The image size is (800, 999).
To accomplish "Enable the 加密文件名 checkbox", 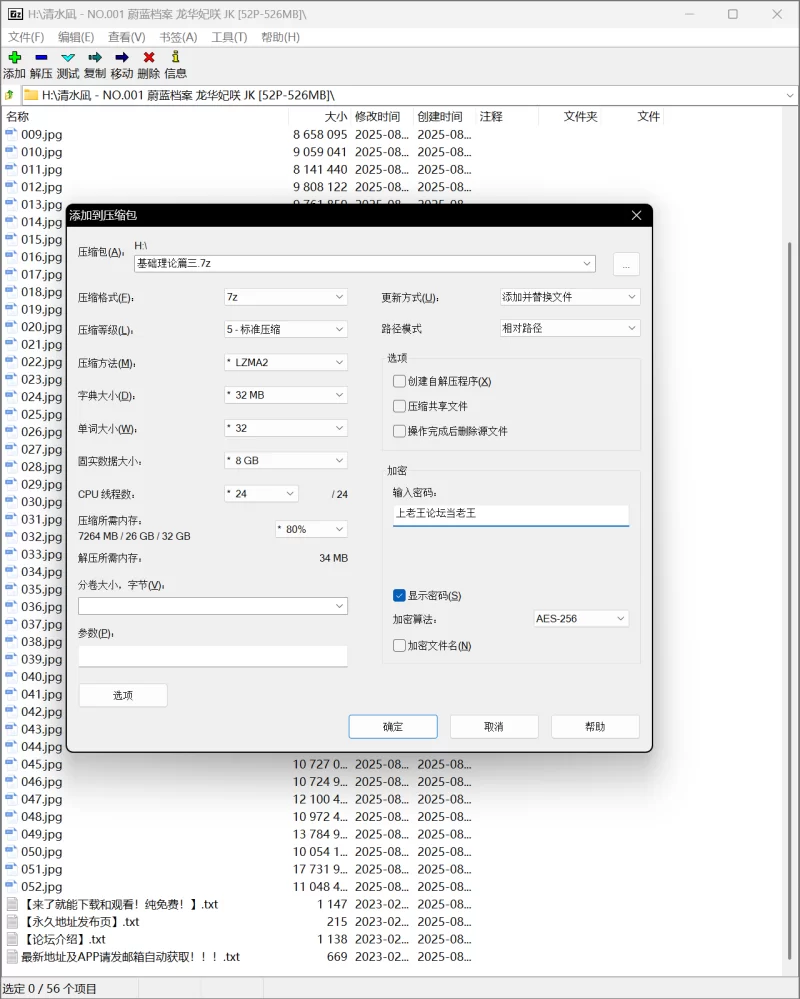I will click(400, 646).
